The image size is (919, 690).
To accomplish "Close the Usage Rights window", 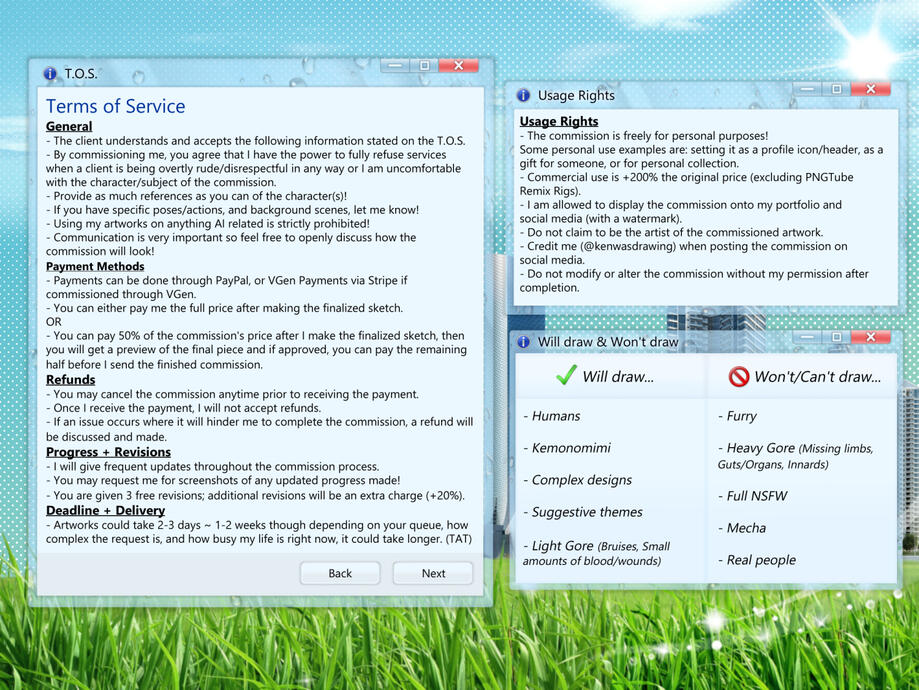I will point(870,89).
